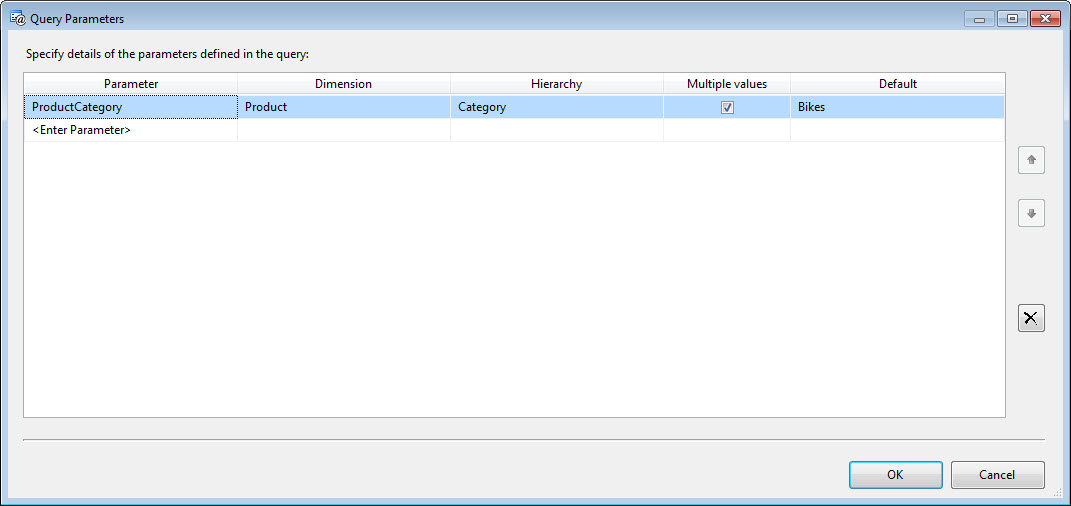Open the Hierarchy cell showing Category
1071x506 pixels.
pyautogui.click(x=556, y=107)
